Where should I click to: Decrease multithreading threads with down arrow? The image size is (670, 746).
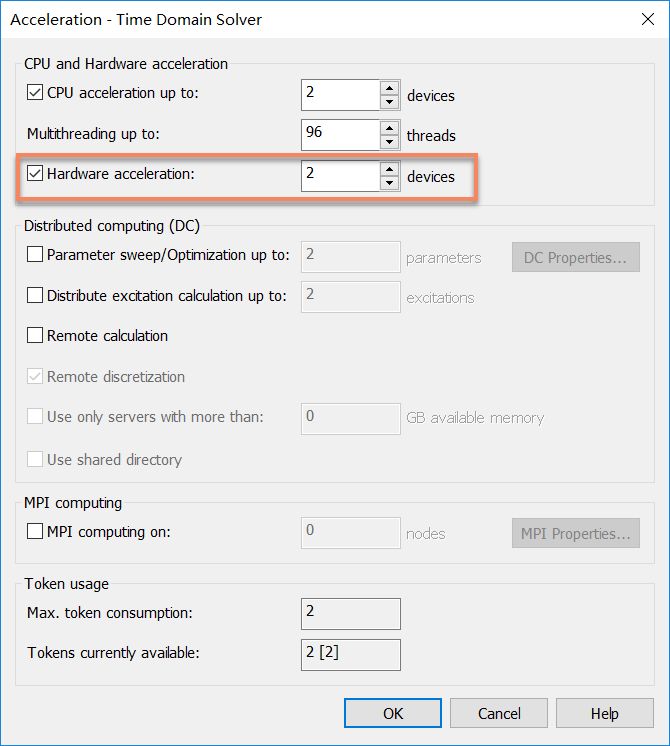tap(390, 142)
